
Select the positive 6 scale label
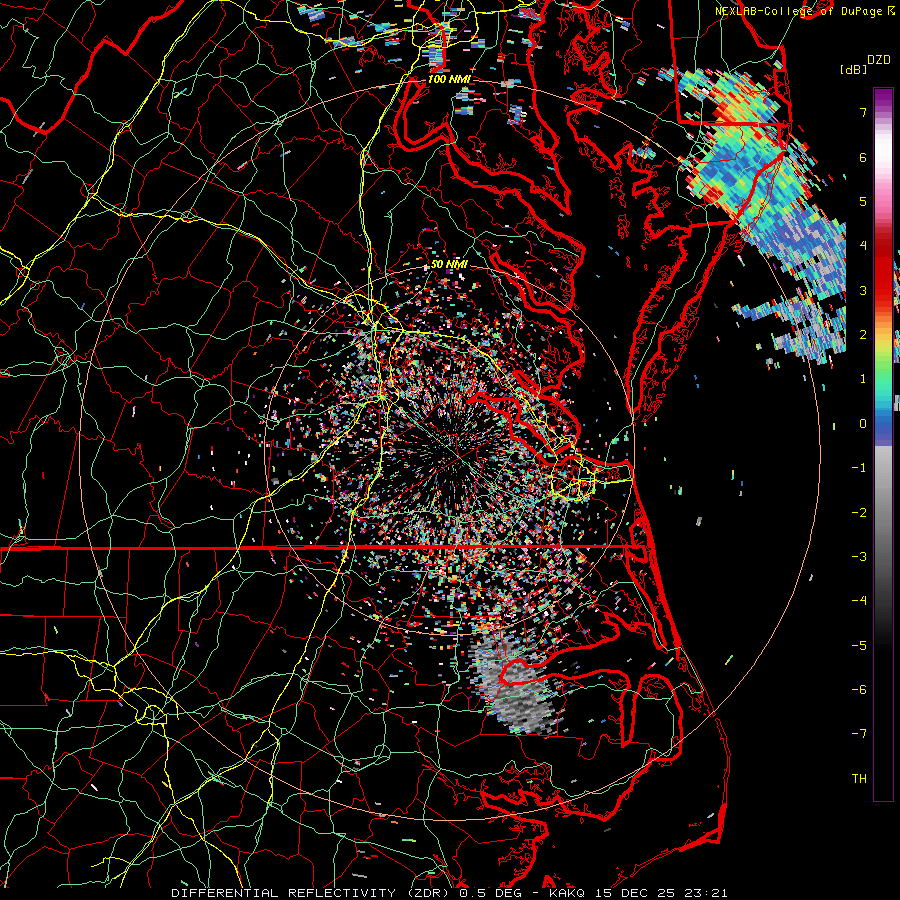pos(863,158)
